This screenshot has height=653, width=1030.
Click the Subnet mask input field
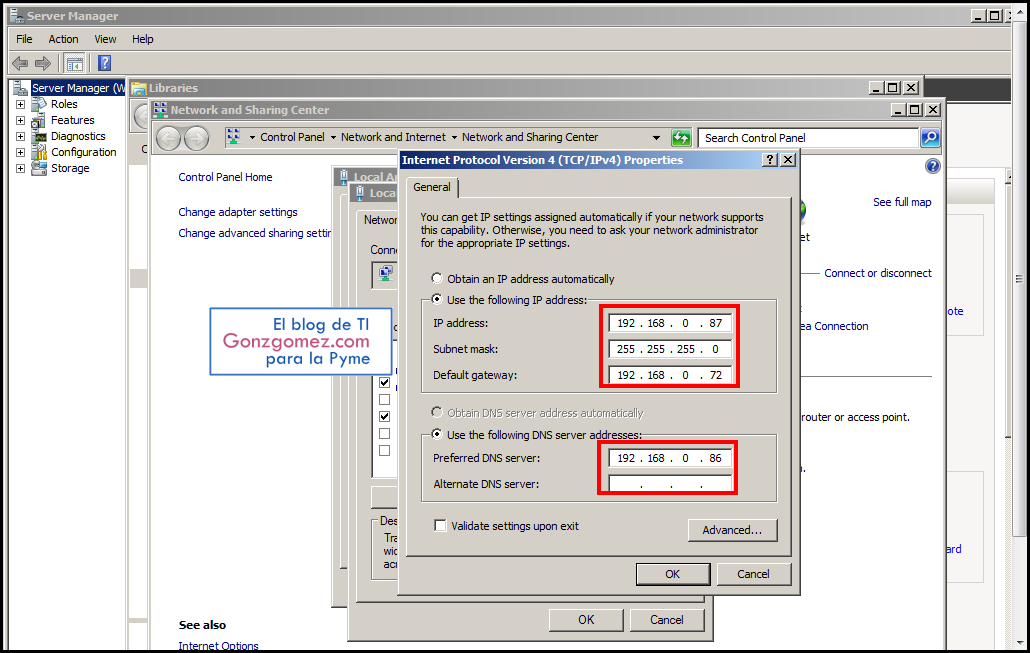tap(670, 349)
